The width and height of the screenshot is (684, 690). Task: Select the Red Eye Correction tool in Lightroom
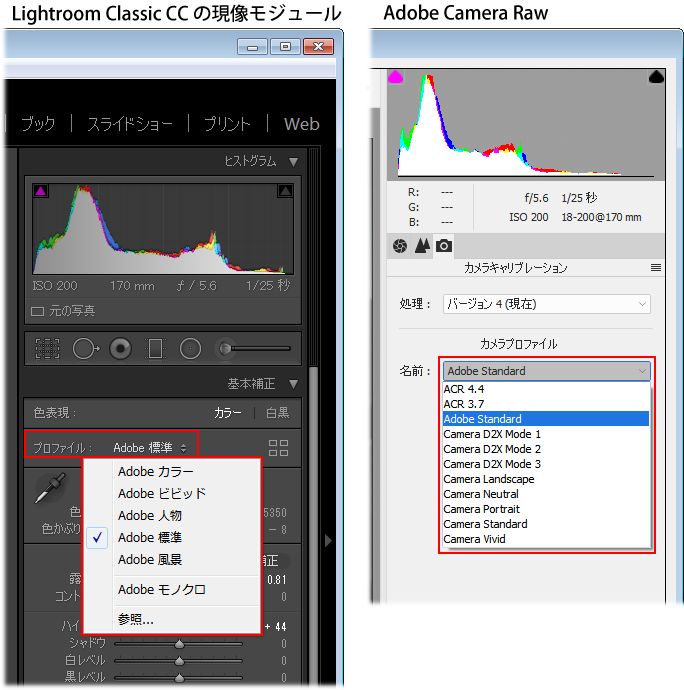[x=120, y=349]
